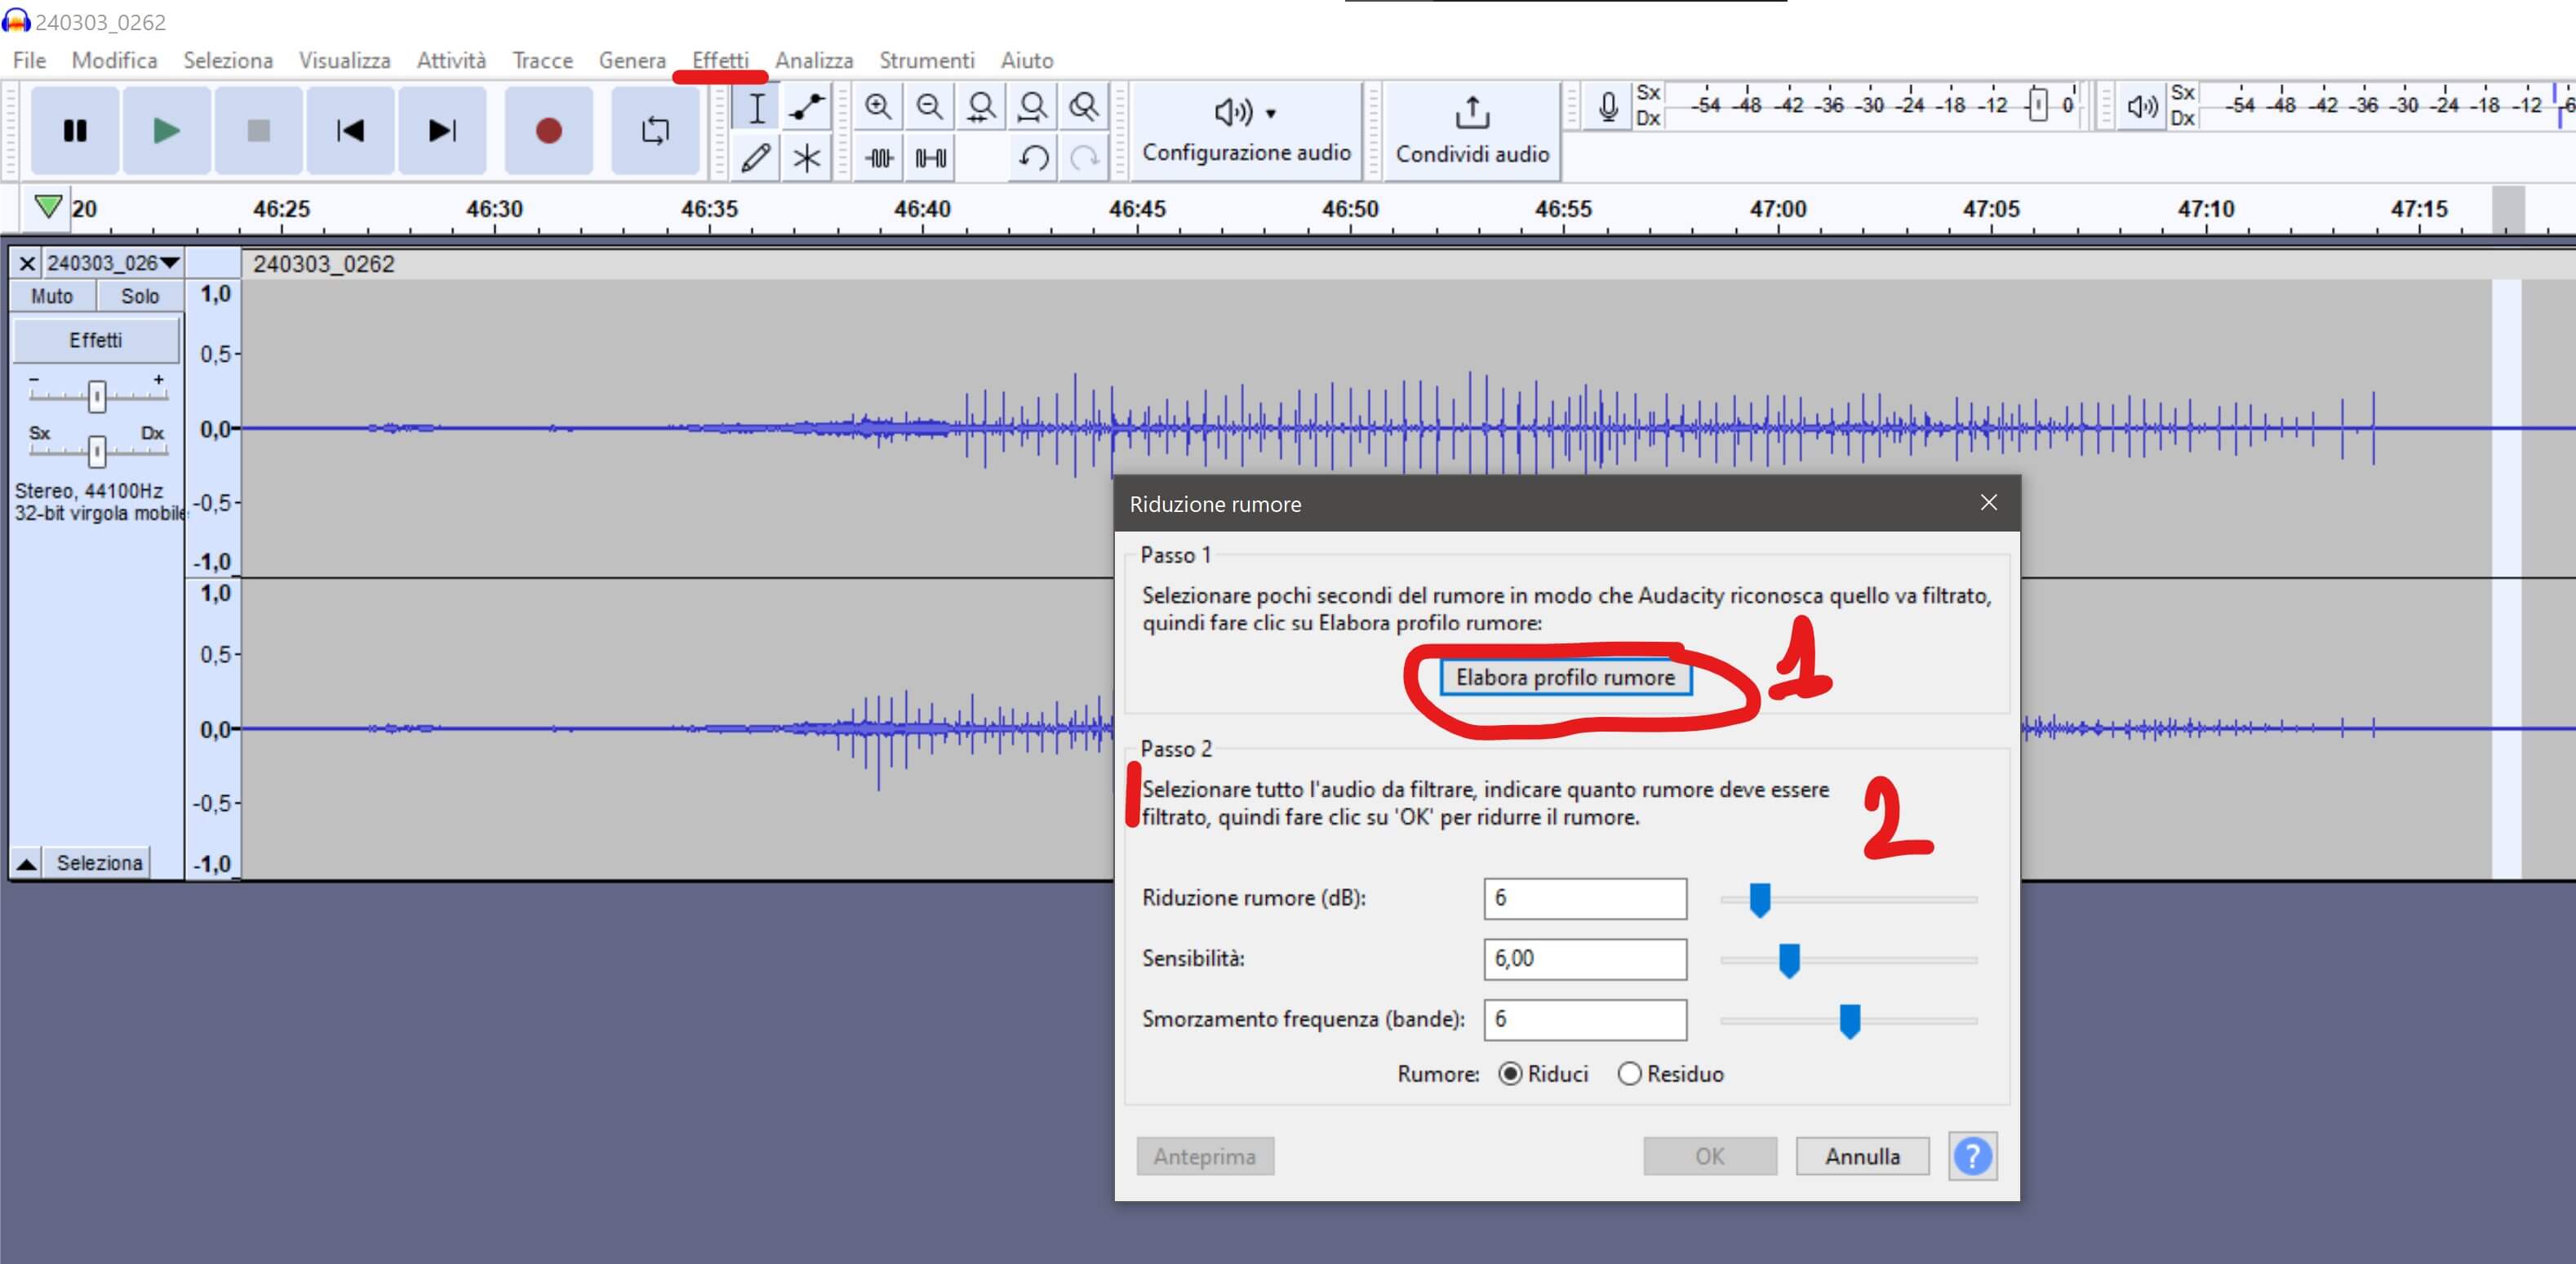Select the Envelope tool

pos(806,107)
